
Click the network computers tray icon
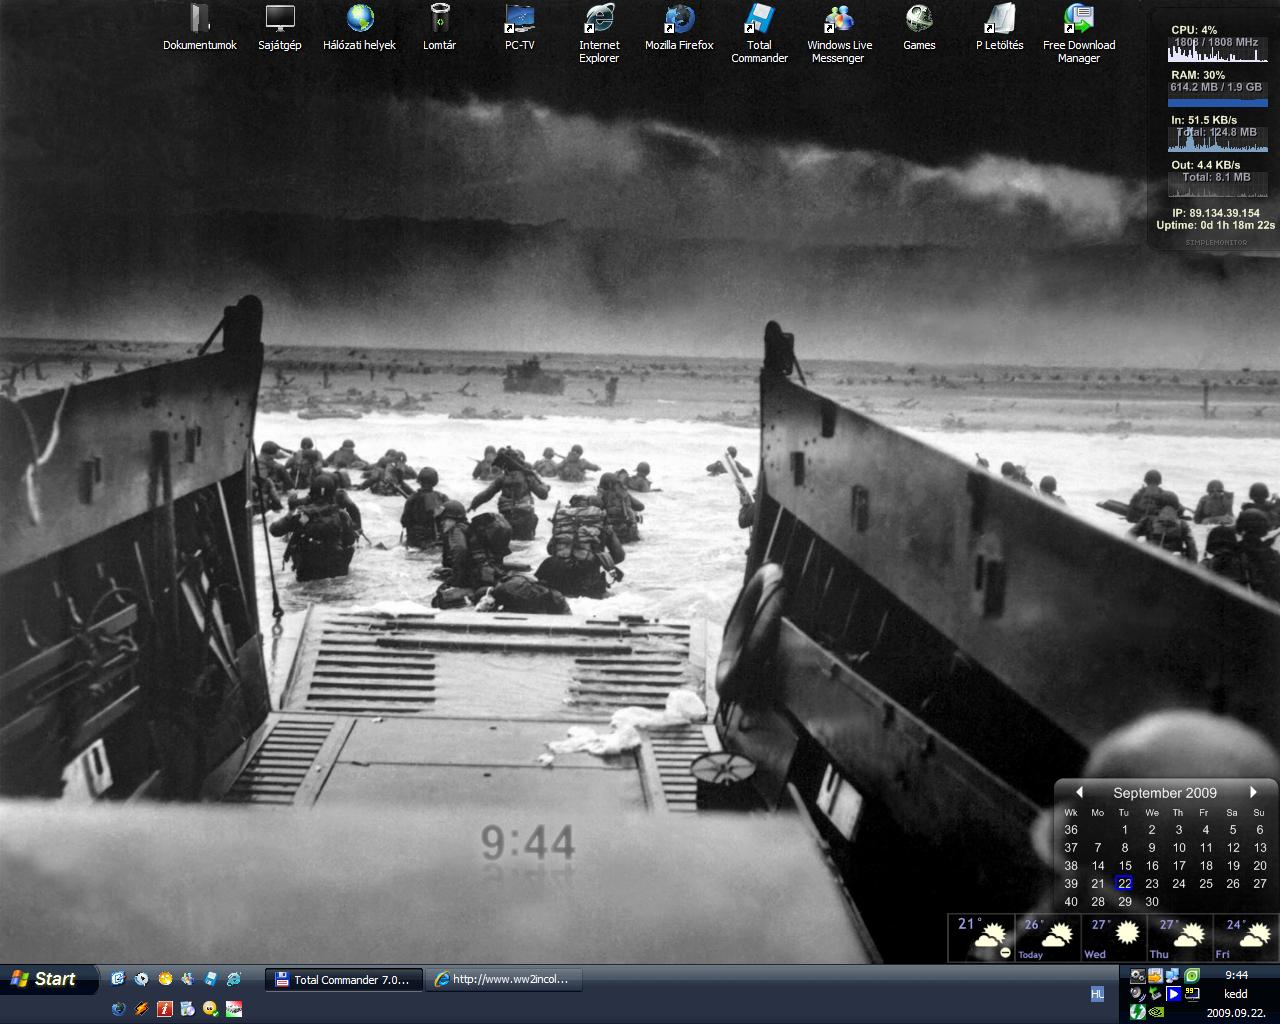[x=1172, y=975]
